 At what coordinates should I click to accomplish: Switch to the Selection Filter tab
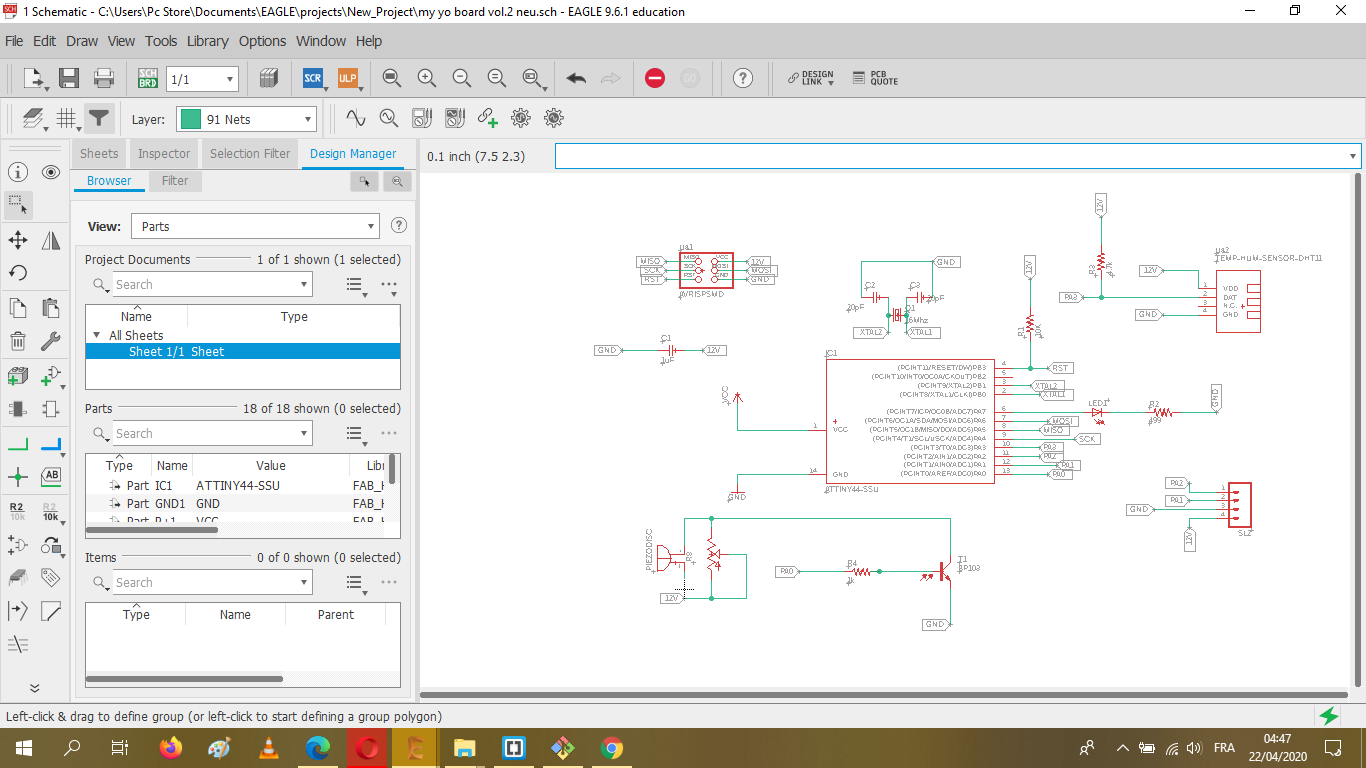(250, 153)
